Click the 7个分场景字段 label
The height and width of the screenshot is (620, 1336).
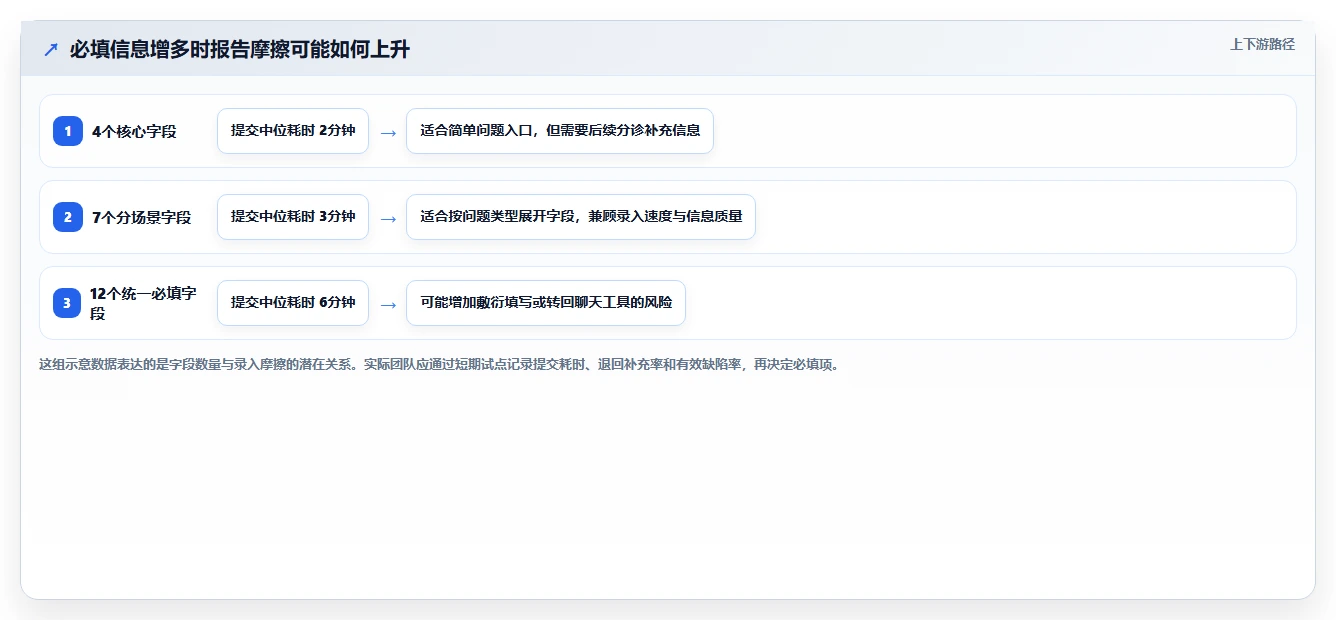141,217
